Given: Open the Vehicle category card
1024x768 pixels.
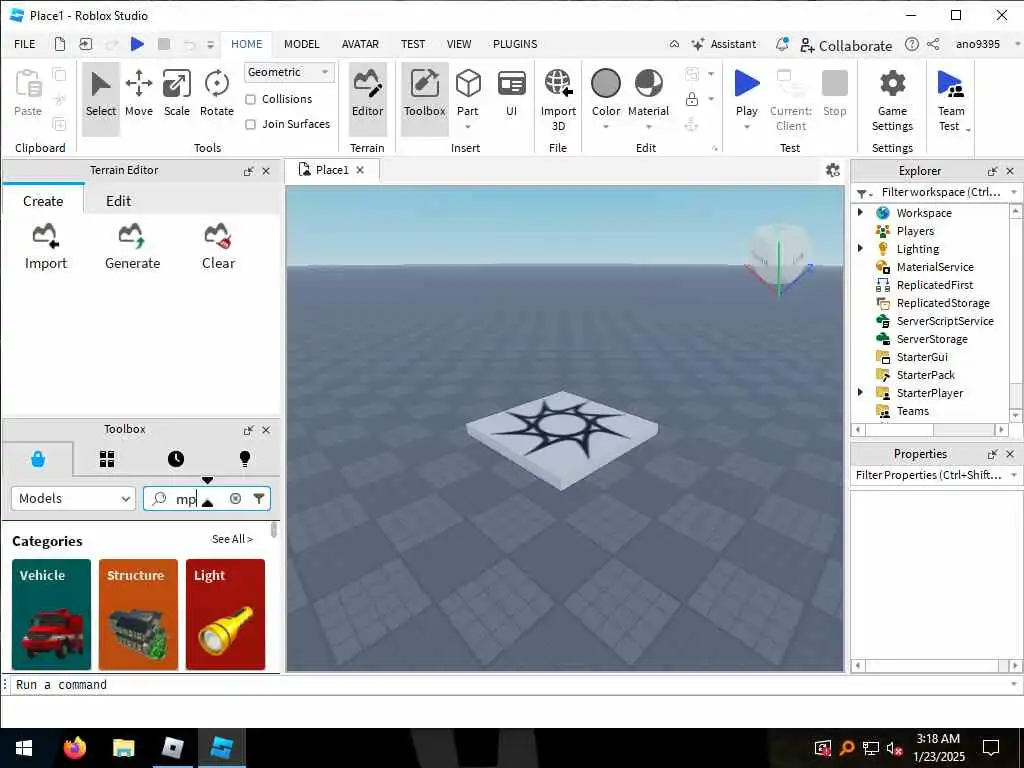Looking at the screenshot, I should (x=51, y=614).
